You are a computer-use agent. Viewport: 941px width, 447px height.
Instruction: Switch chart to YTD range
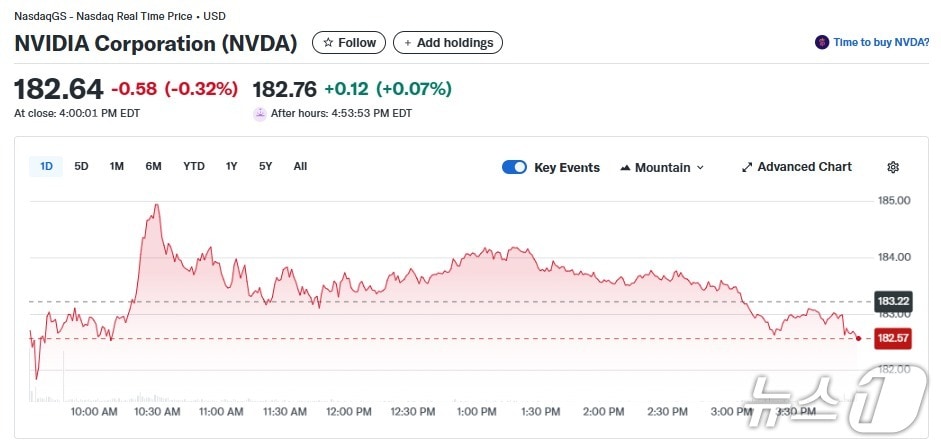[x=194, y=166]
